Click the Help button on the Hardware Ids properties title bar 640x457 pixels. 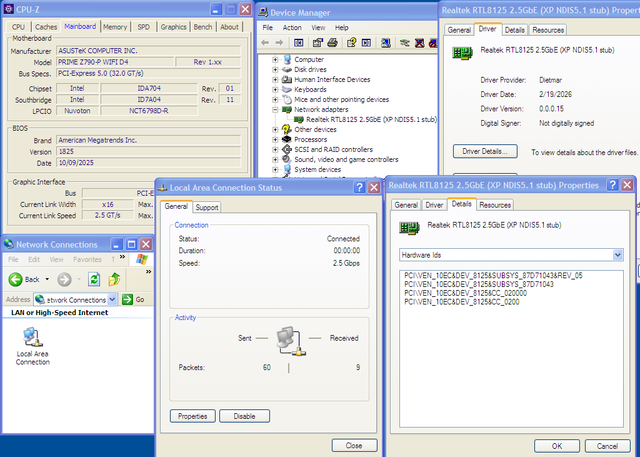pyautogui.click(x=612, y=185)
